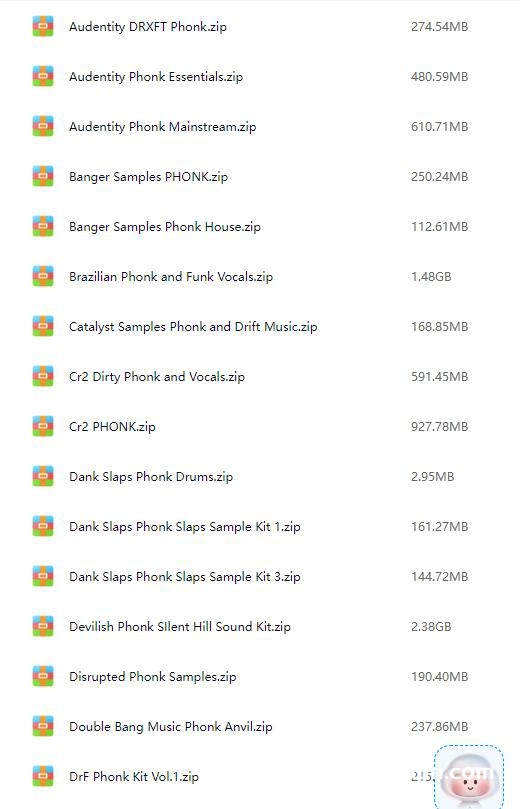Click the 1.48GB size of Brazilian Phonk file
The image size is (520, 809).
coord(431,277)
